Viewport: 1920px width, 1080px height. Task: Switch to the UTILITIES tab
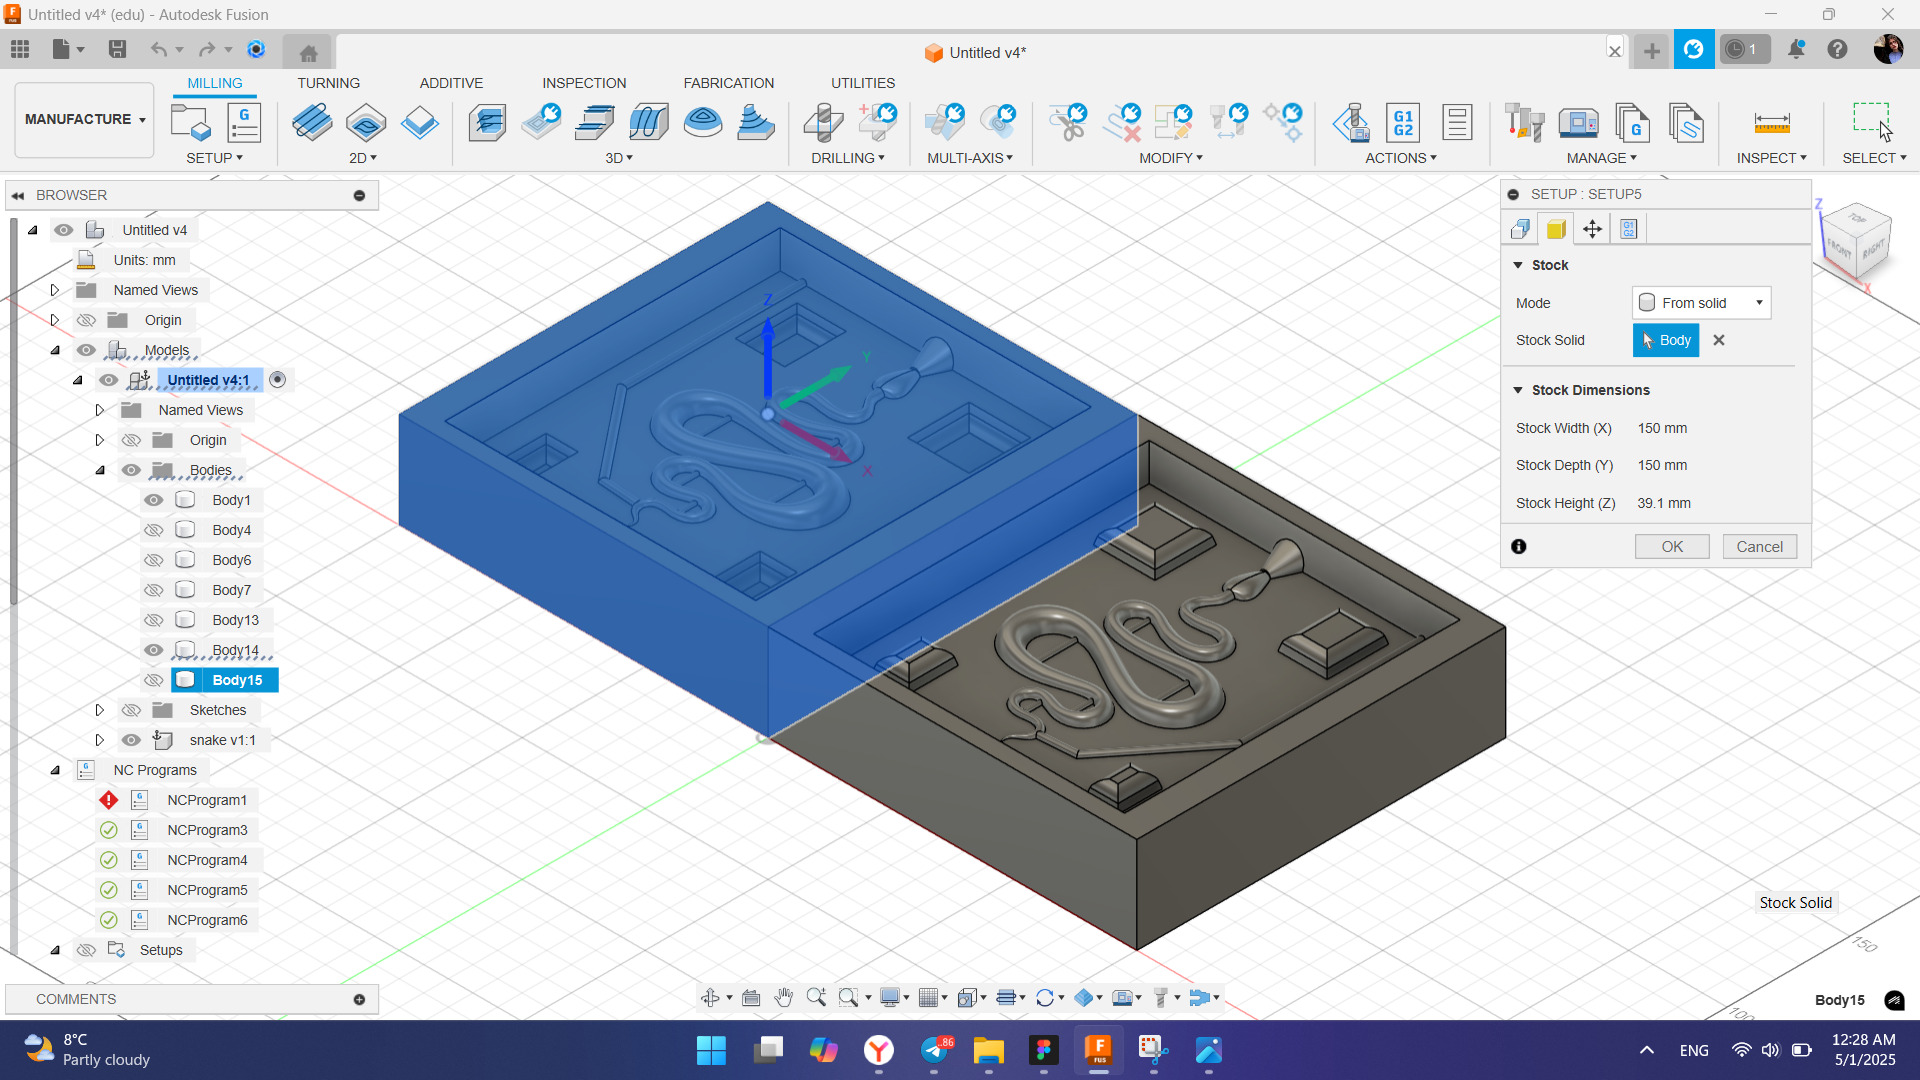click(863, 83)
